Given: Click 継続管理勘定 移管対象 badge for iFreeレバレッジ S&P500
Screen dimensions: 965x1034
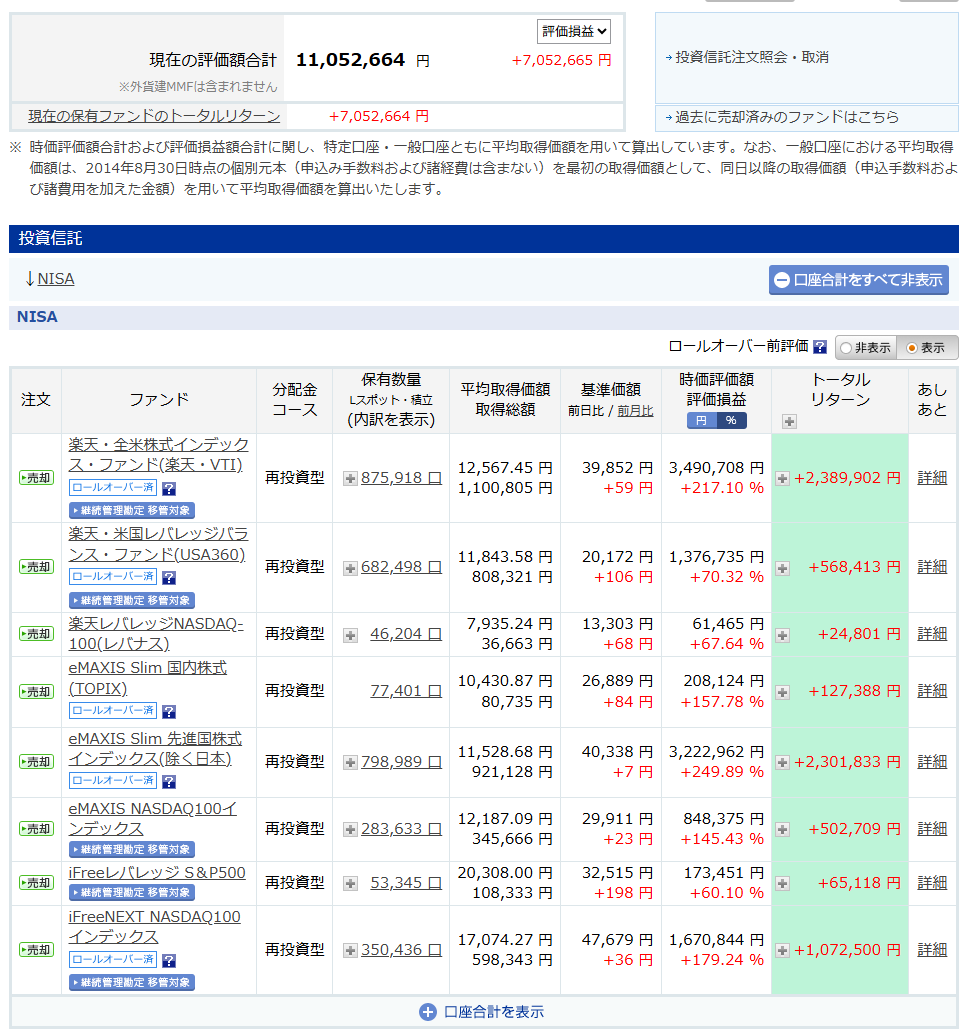Looking at the screenshot, I should (x=132, y=892).
